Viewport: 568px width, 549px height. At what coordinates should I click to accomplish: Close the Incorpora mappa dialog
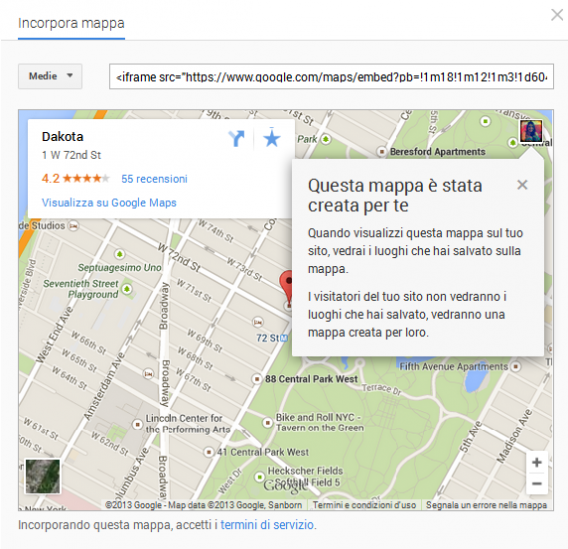pyautogui.click(x=557, y=15)
